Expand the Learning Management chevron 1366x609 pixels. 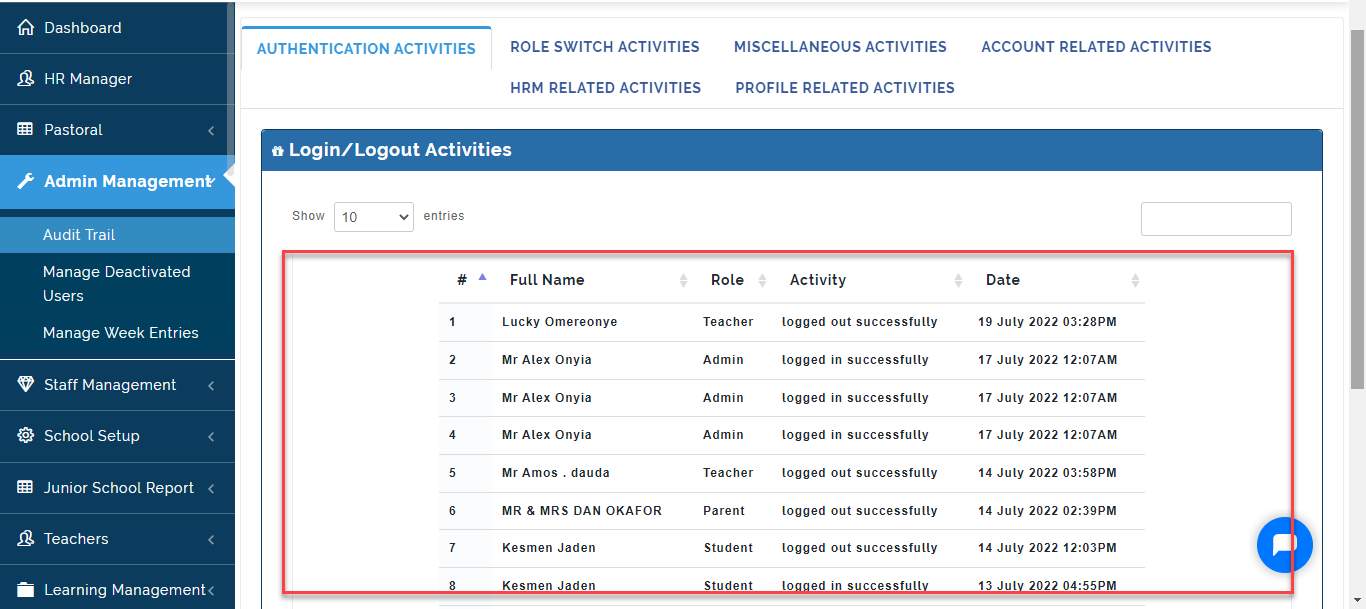tap(211, 591)
